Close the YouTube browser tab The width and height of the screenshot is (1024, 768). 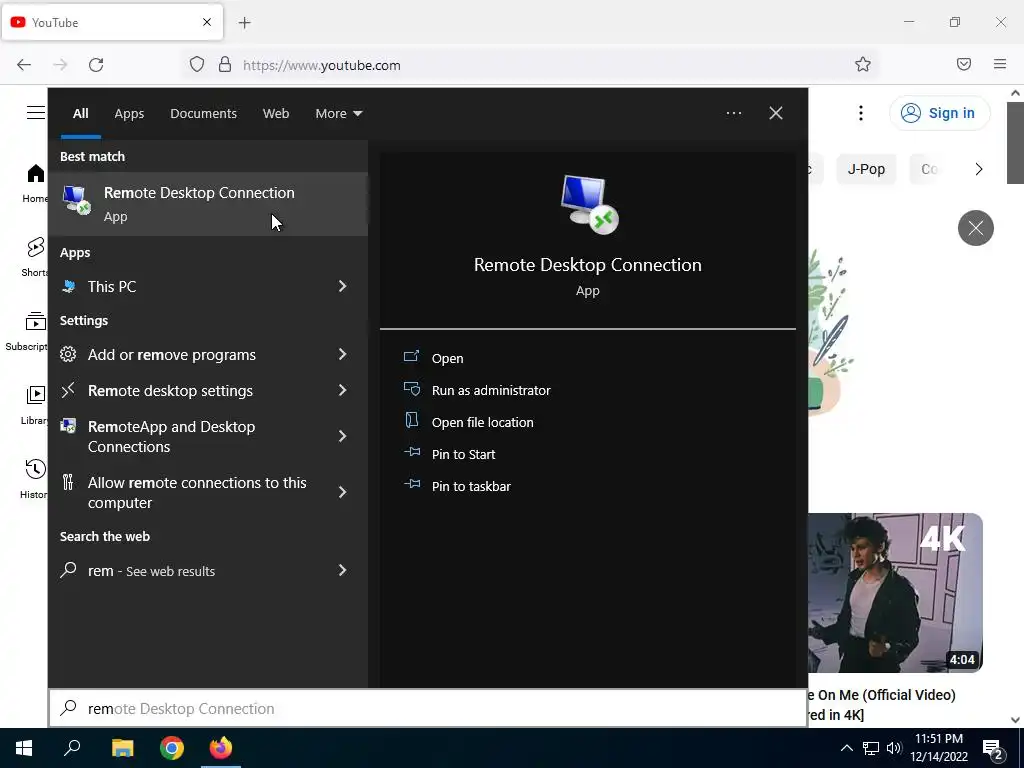pos(207,22)
